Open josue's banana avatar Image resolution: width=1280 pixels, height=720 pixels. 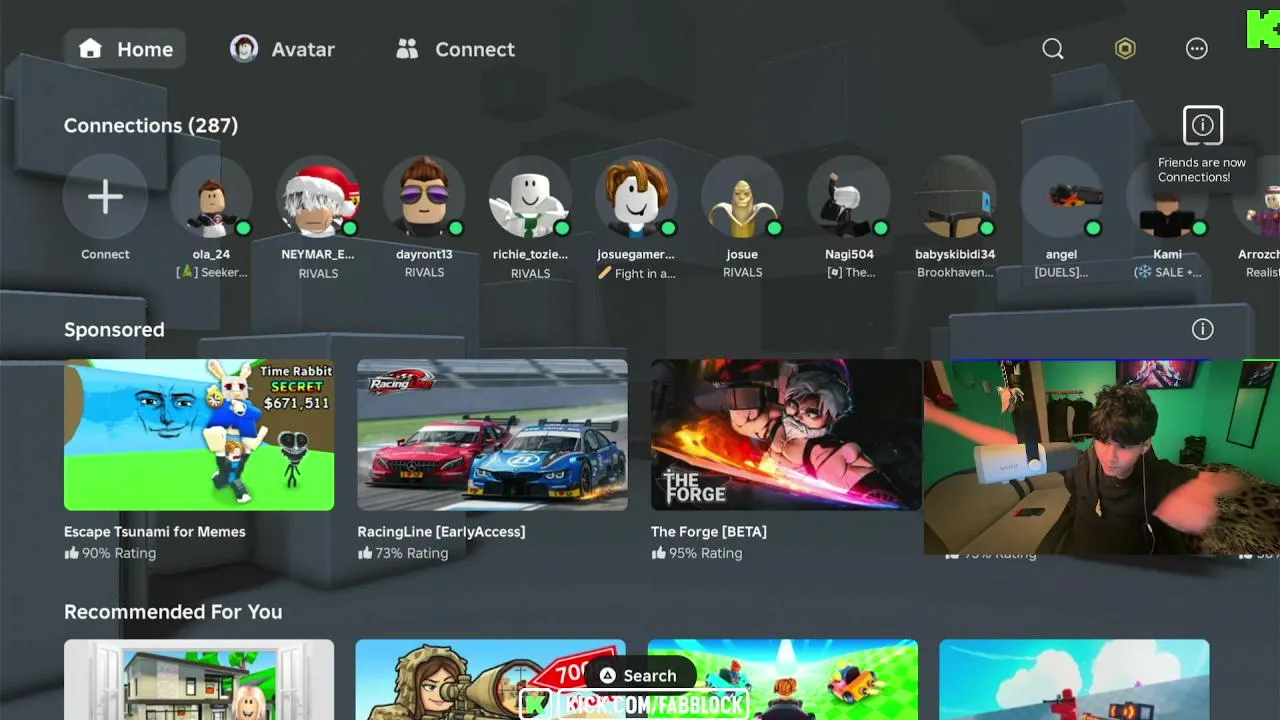(742, 197)
